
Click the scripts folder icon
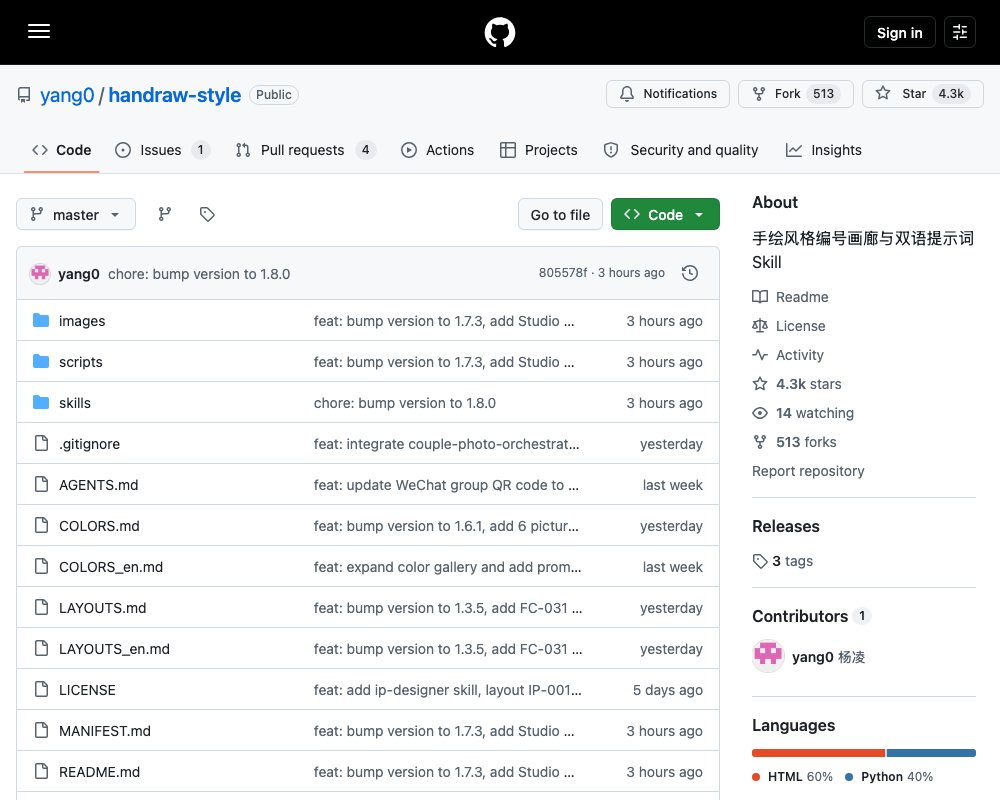(41, 361)
